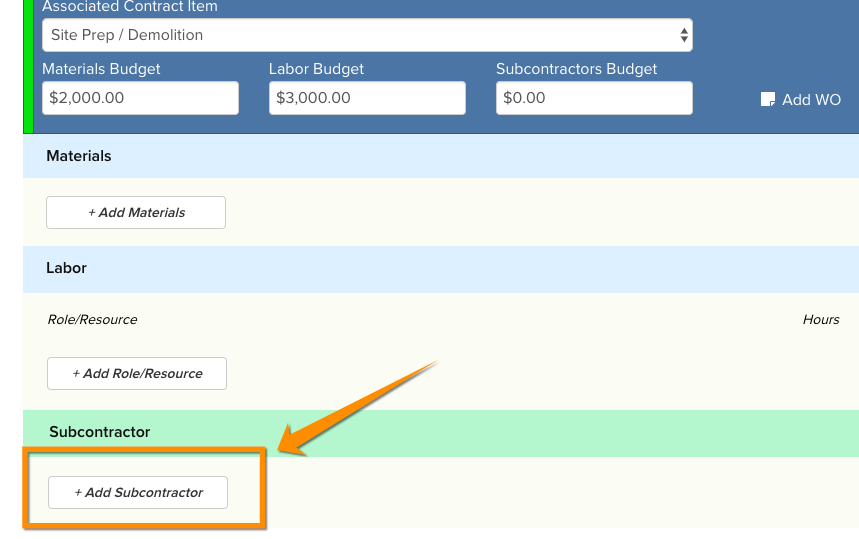The image size is (859, 539).
Task: Click the Hours column heading
Action: (821, 319)
